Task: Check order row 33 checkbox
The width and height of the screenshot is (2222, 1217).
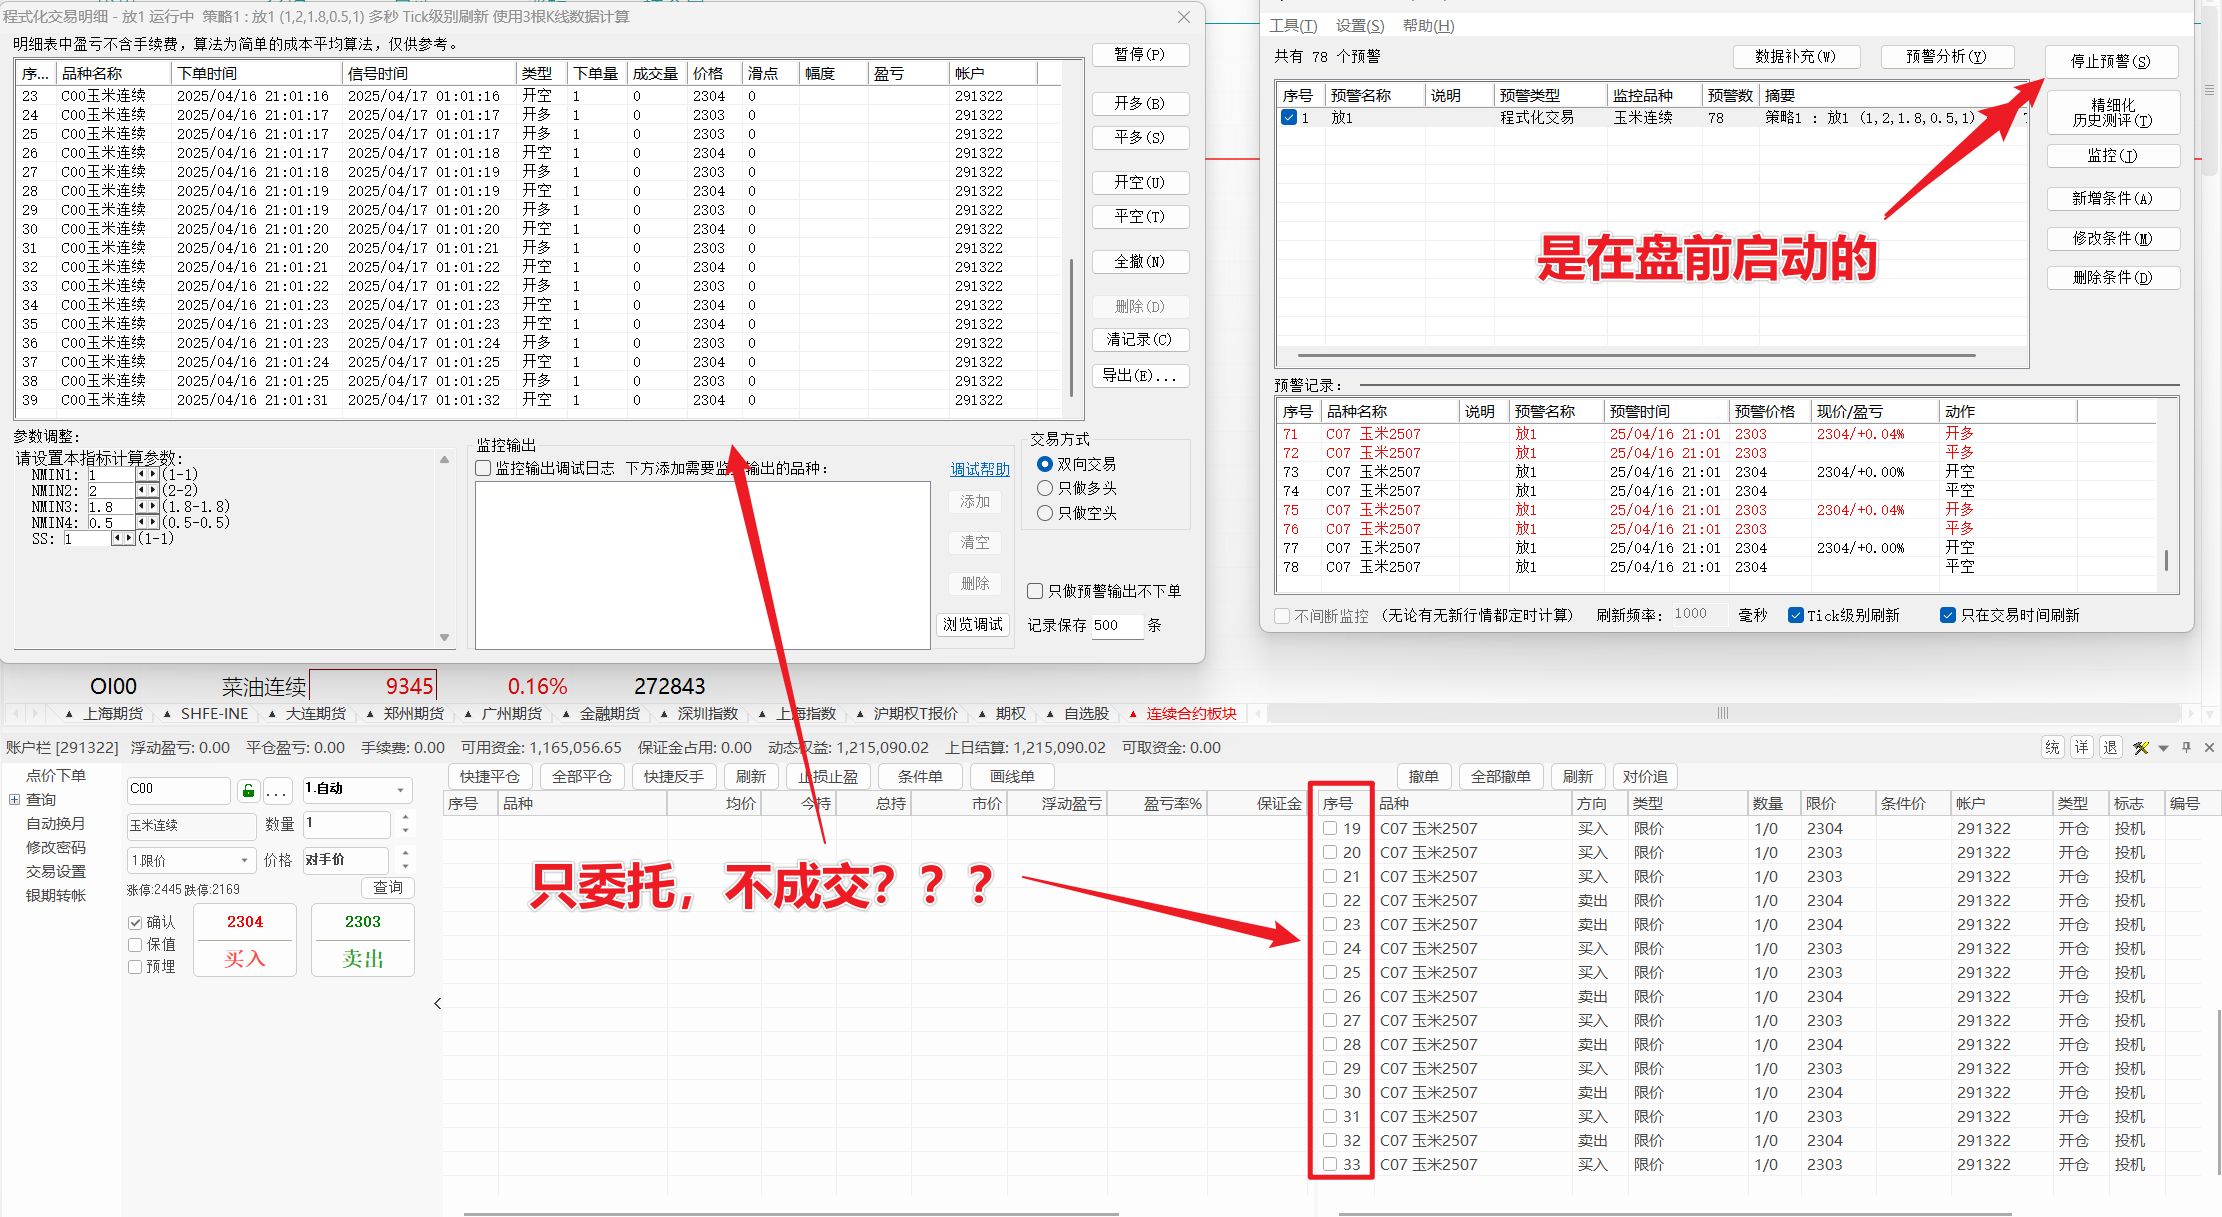Action: pos(1330,1164)
